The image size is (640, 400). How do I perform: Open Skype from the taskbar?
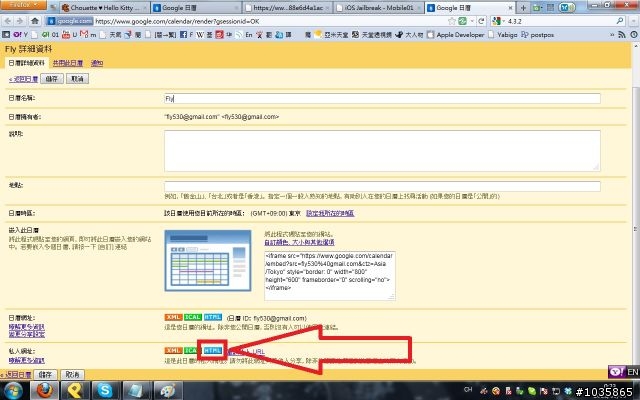pos(105,391)
